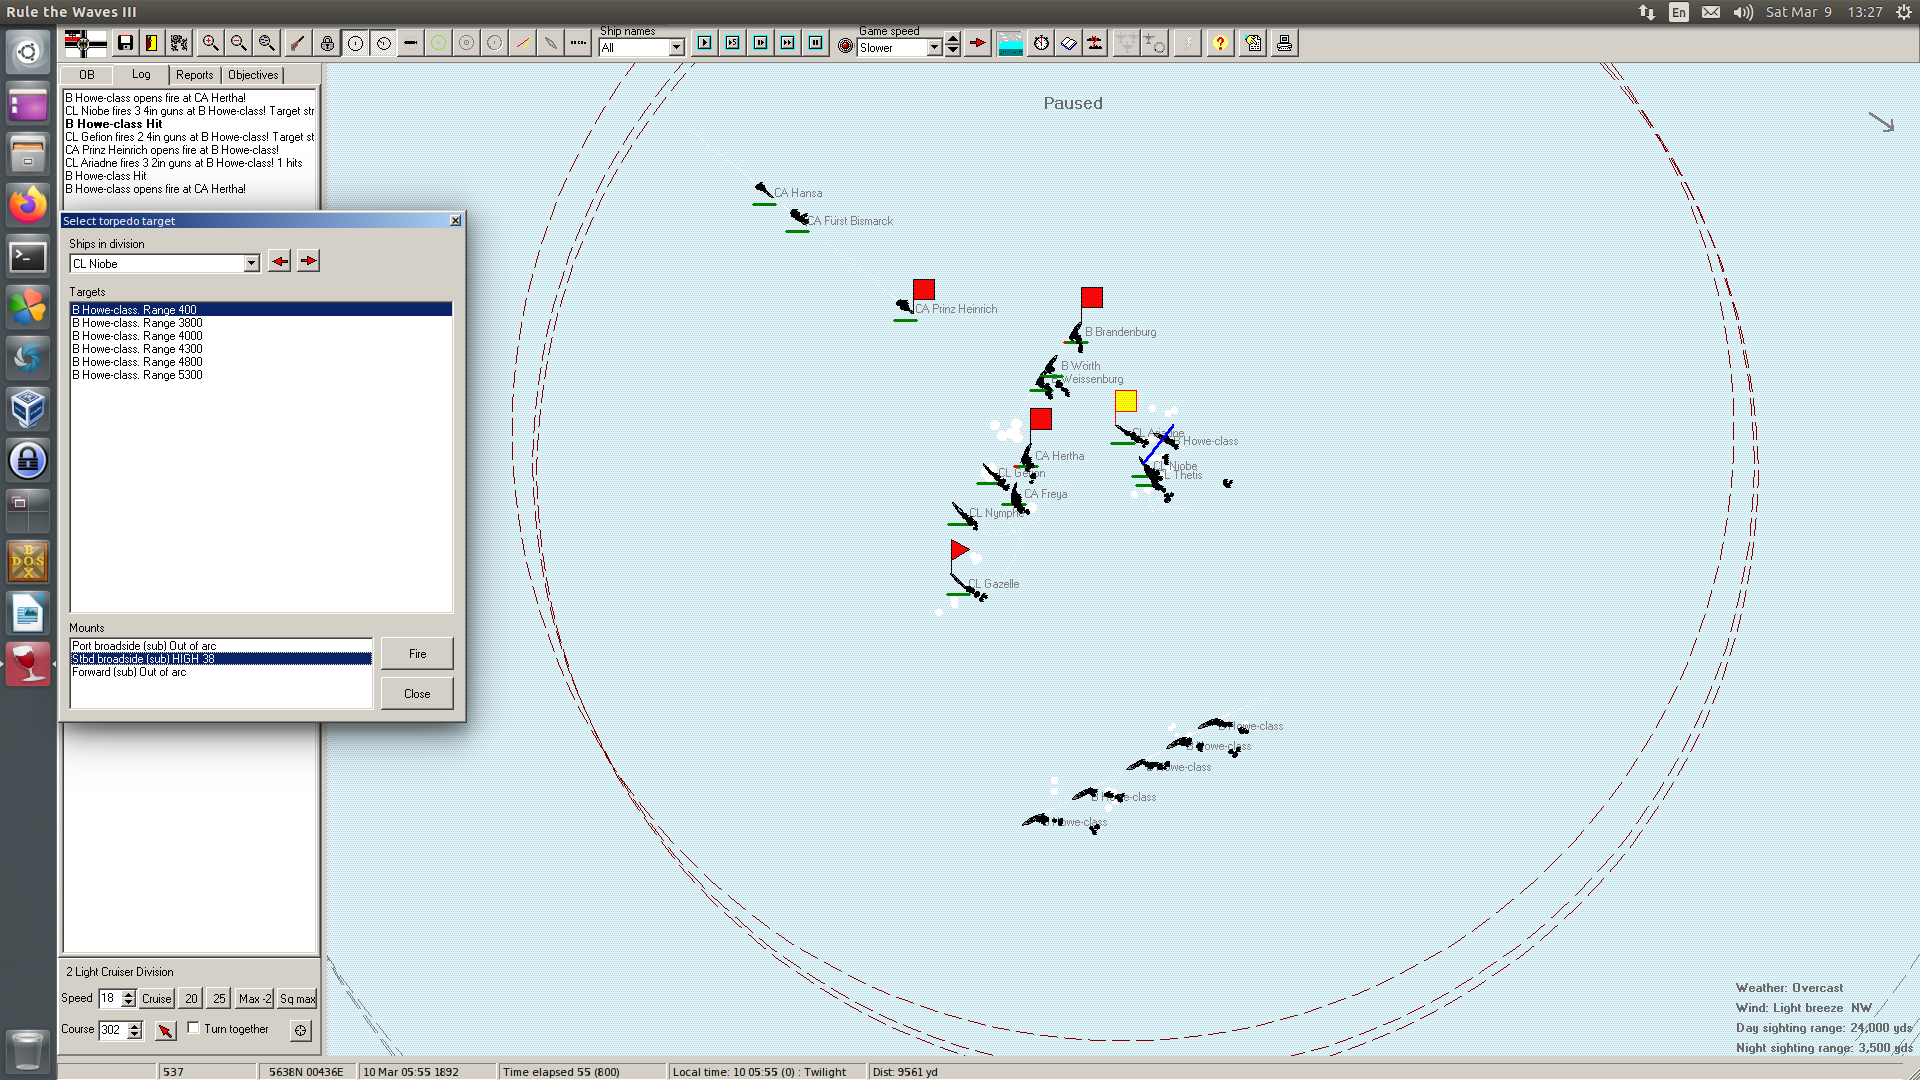Click the stopwatch icon

(1041, 43)
